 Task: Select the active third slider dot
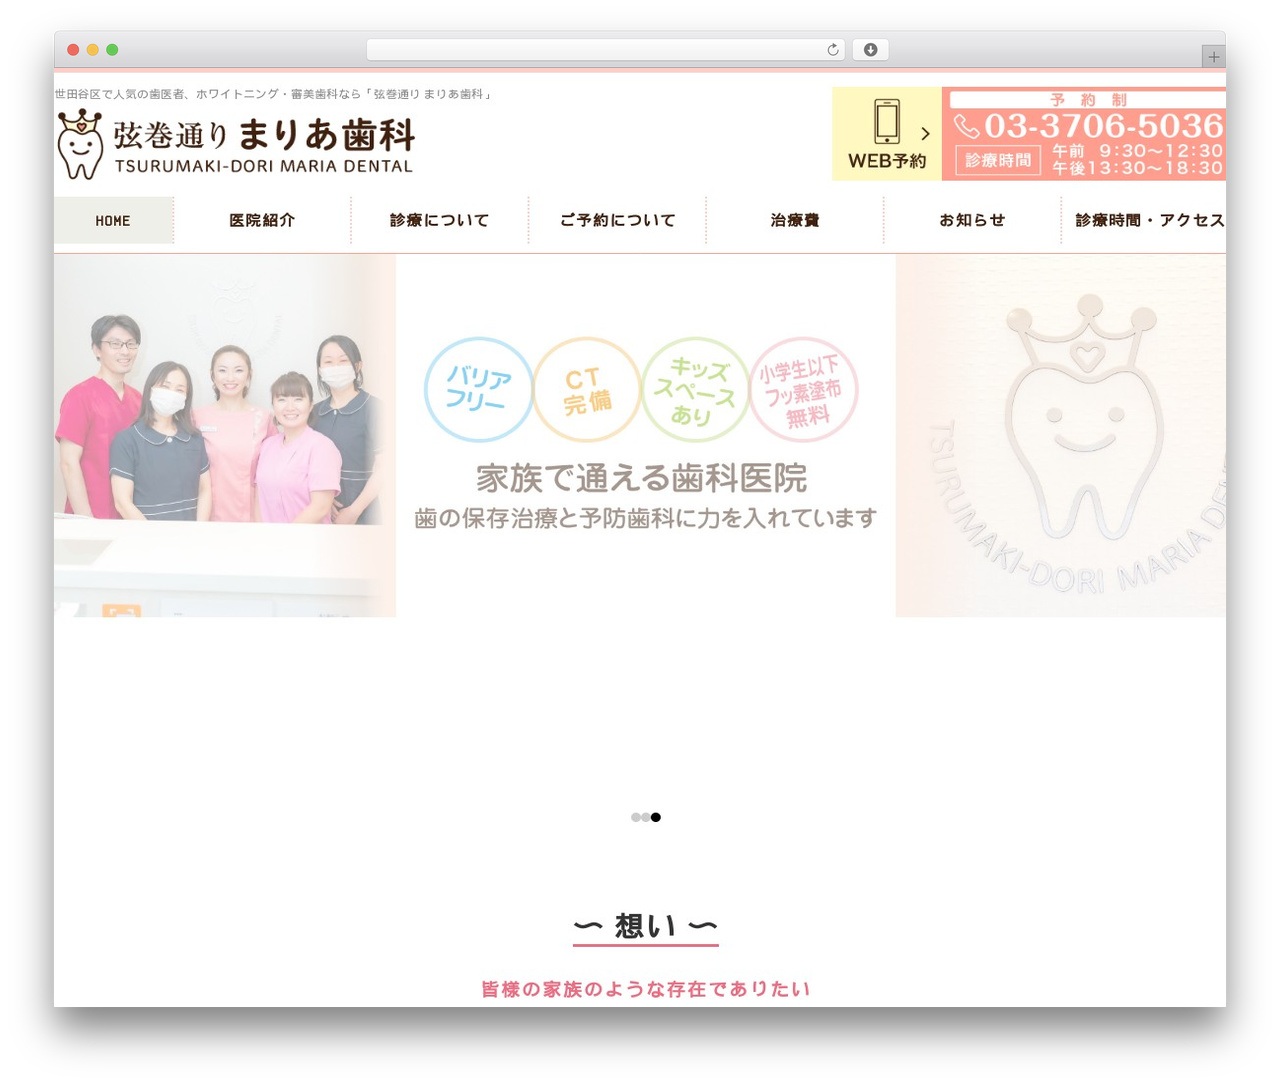(656, 817)
